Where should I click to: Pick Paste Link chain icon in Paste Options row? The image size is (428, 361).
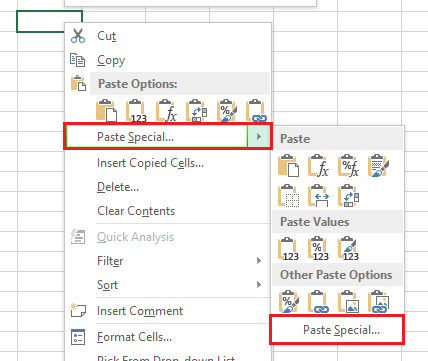point(256,111)
